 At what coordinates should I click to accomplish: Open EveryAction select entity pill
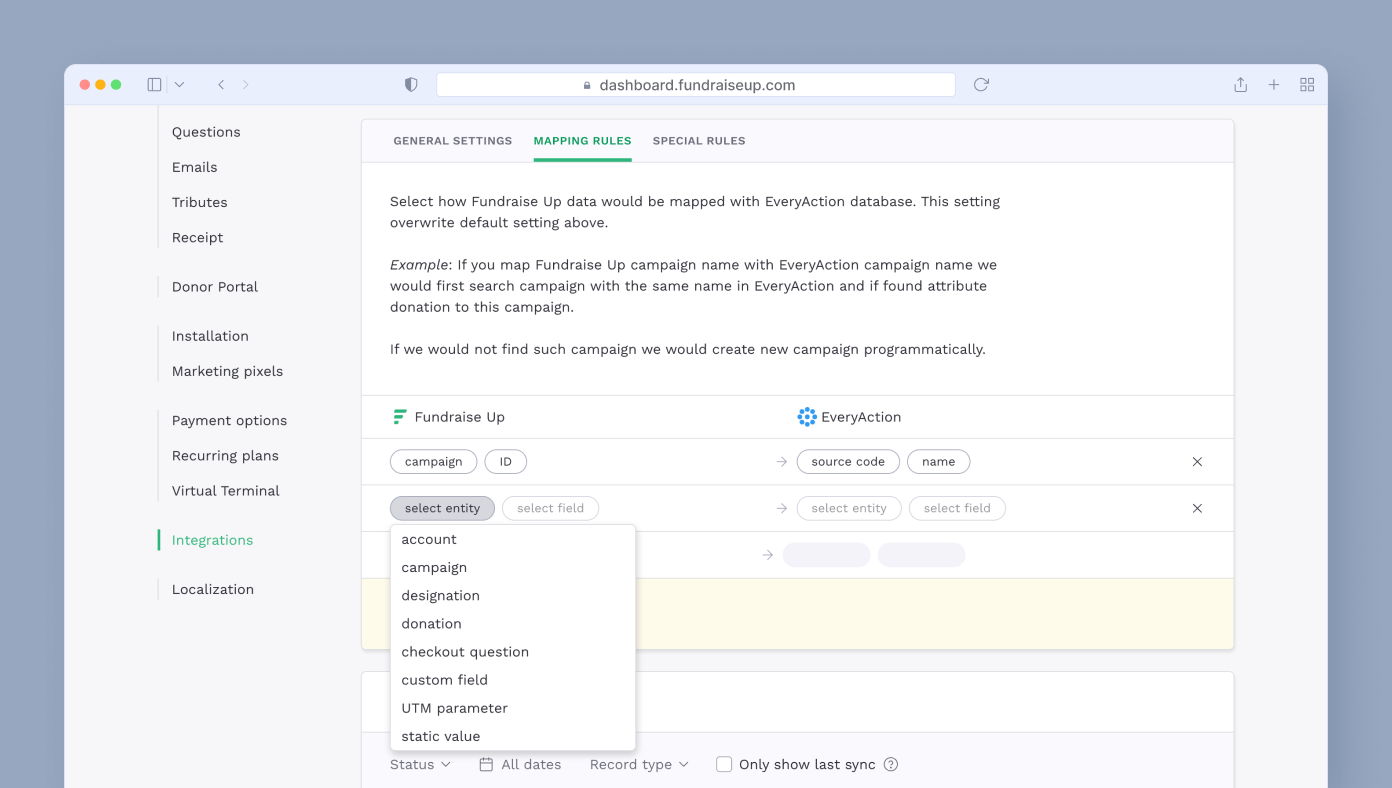coord(849,508)
